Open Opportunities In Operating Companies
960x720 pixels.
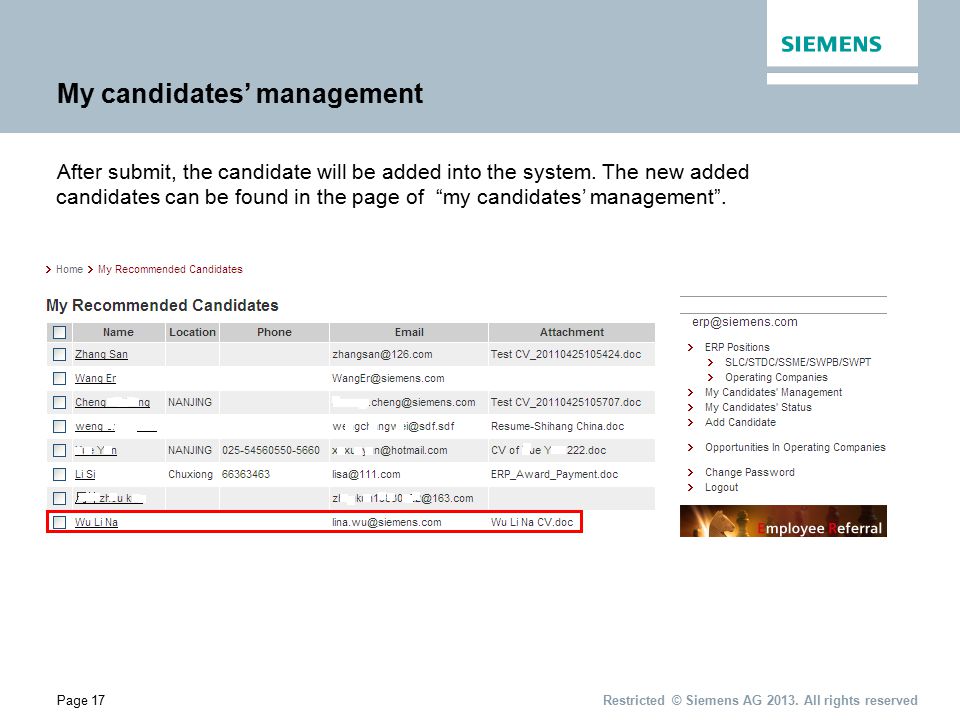(795, 448)
